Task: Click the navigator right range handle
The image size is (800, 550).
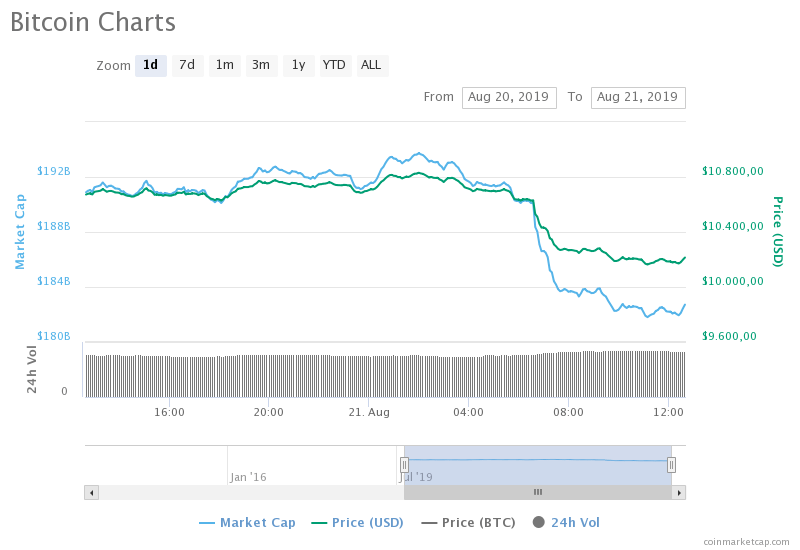Action: [x=671, y=464]
